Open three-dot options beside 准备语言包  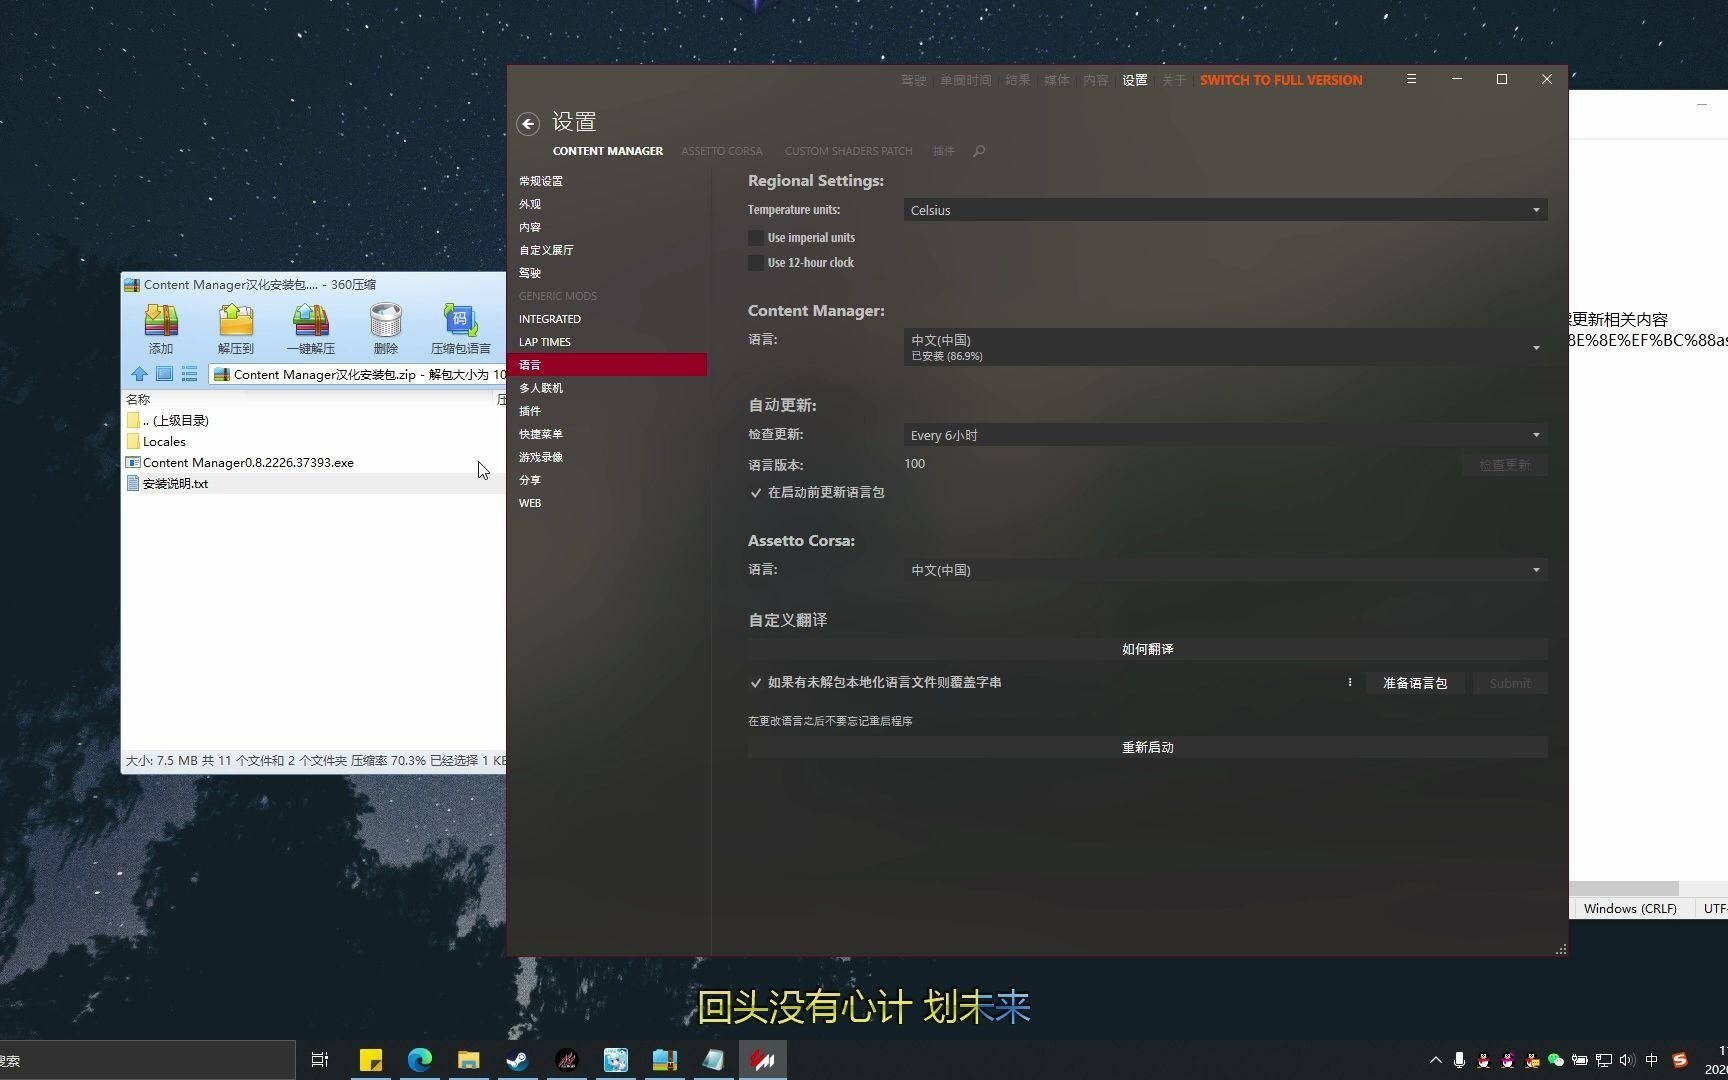click(1350, 683)
